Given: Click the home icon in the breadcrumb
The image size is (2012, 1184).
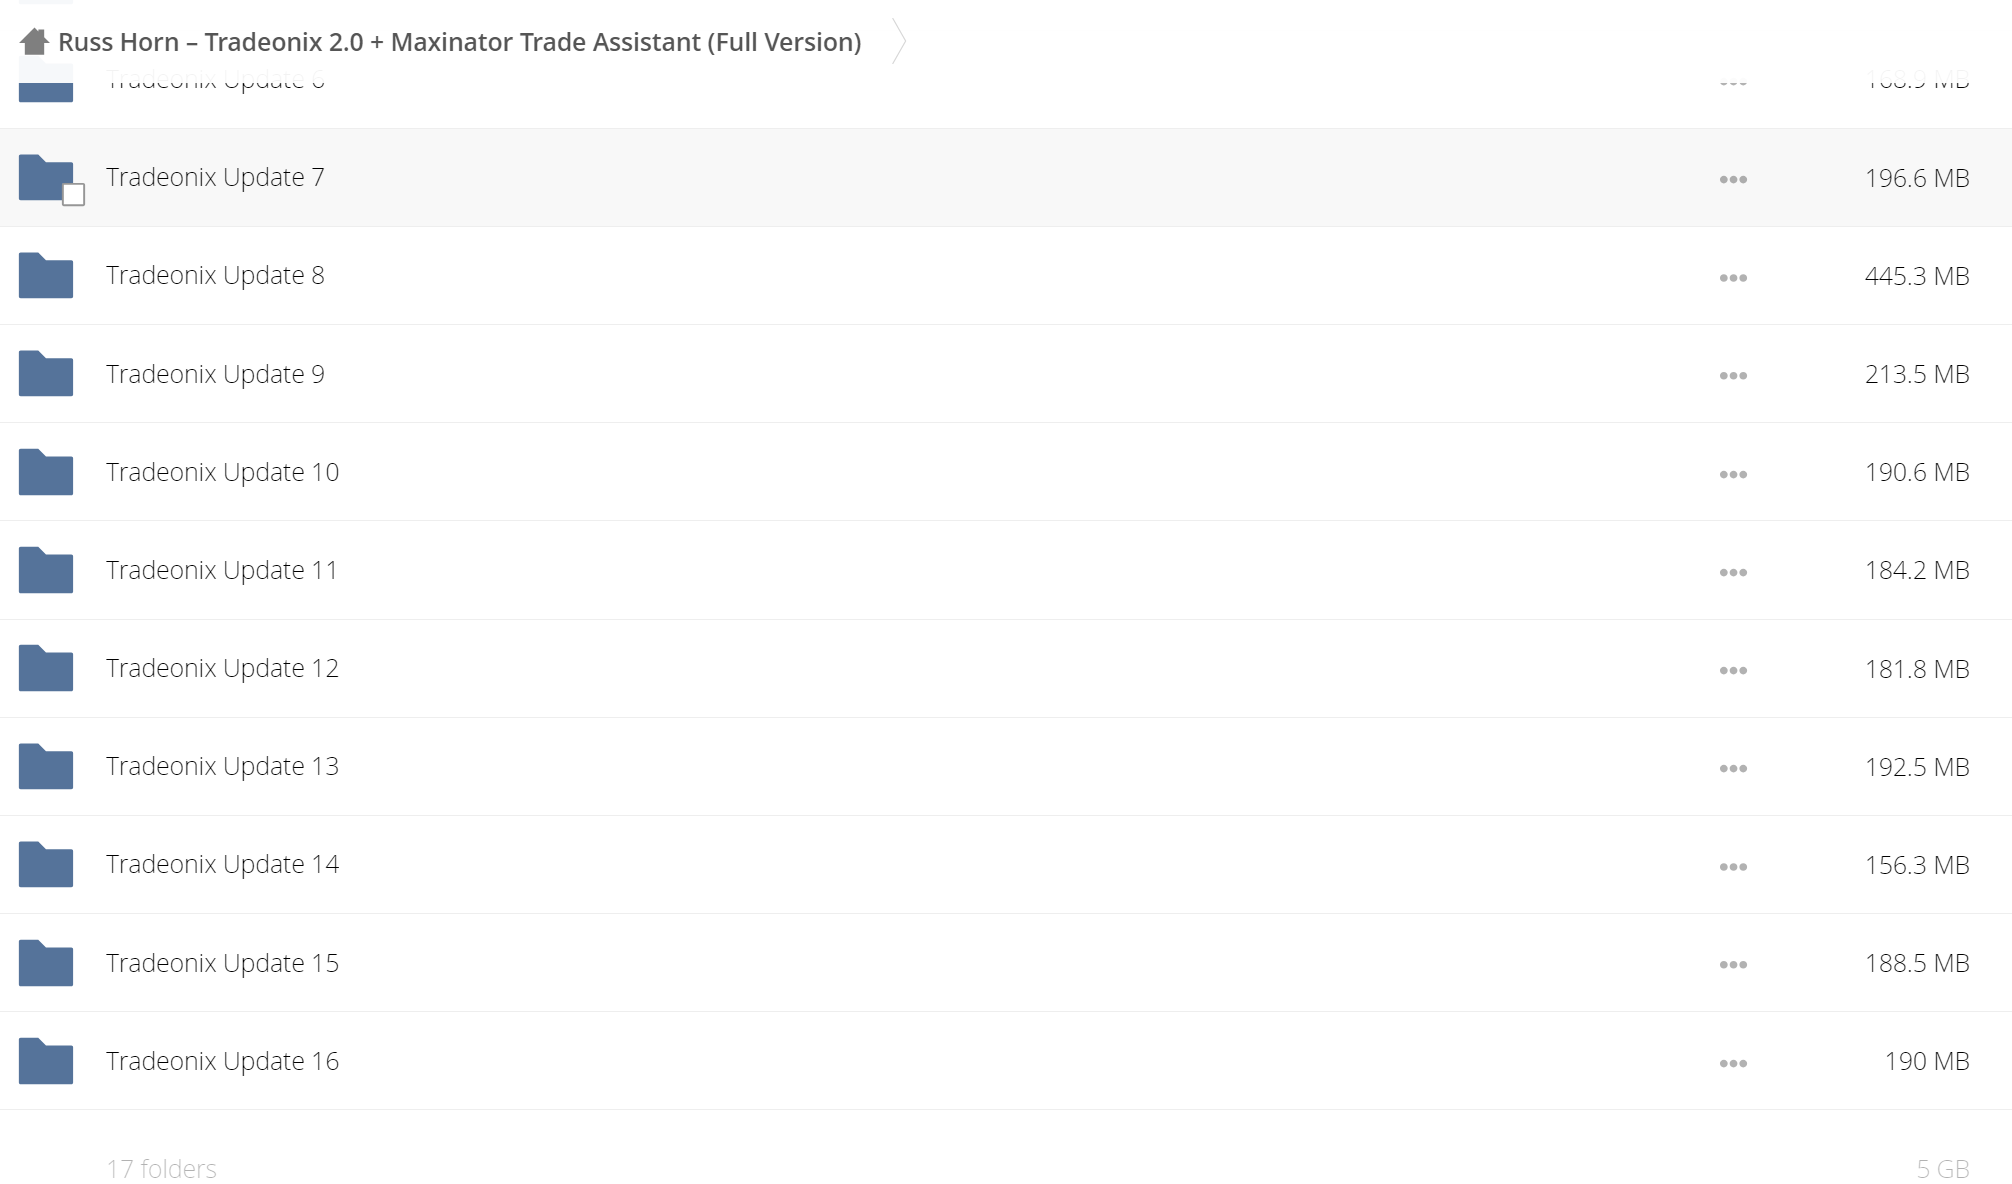Looking at the screenshot, I should pos(34,42).
